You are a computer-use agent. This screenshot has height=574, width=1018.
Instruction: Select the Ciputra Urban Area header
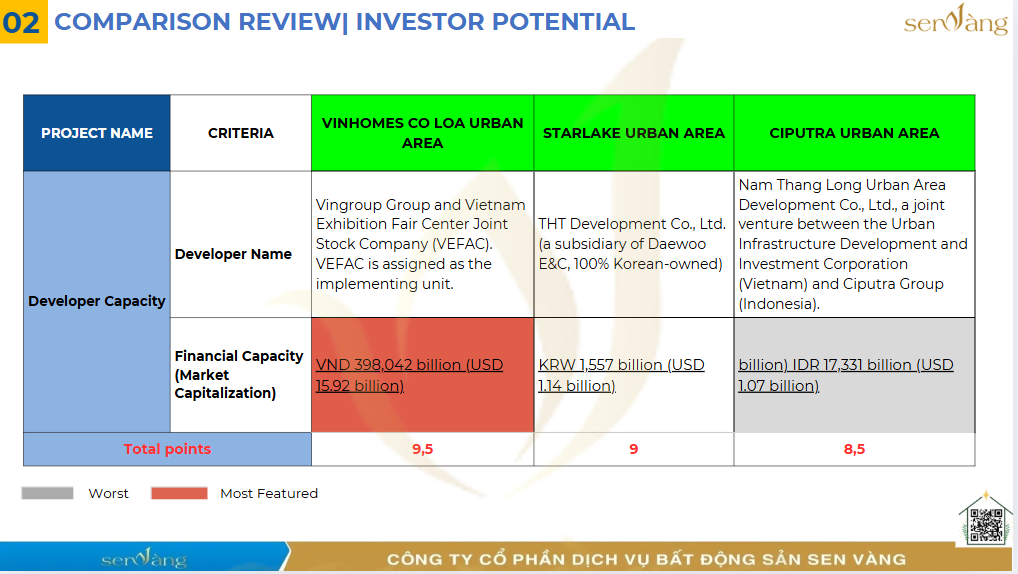coord(854,133)
